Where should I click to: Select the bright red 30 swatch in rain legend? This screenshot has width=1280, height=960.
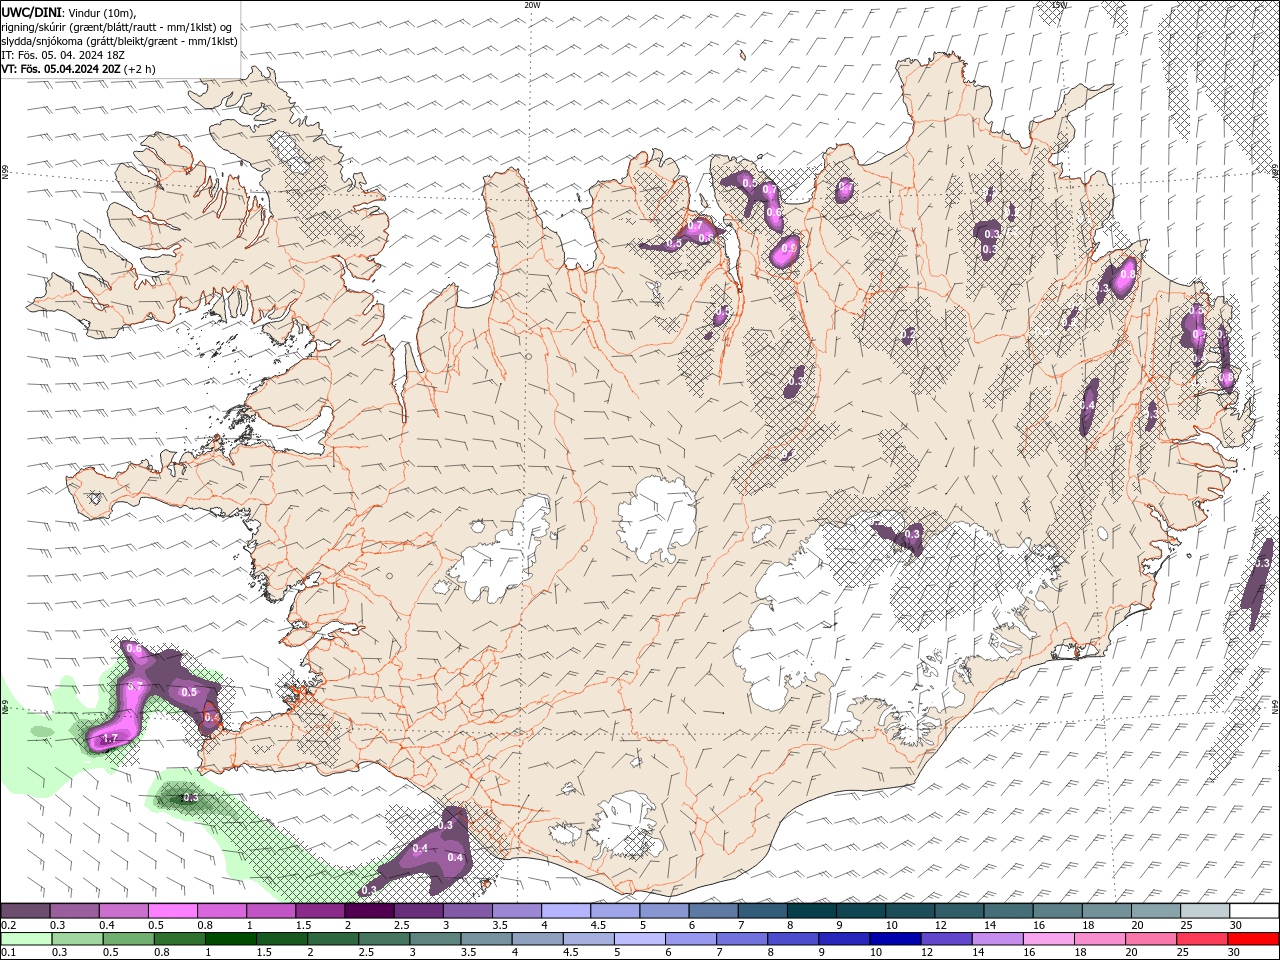pyautogui.click(x=1253, y=939)
